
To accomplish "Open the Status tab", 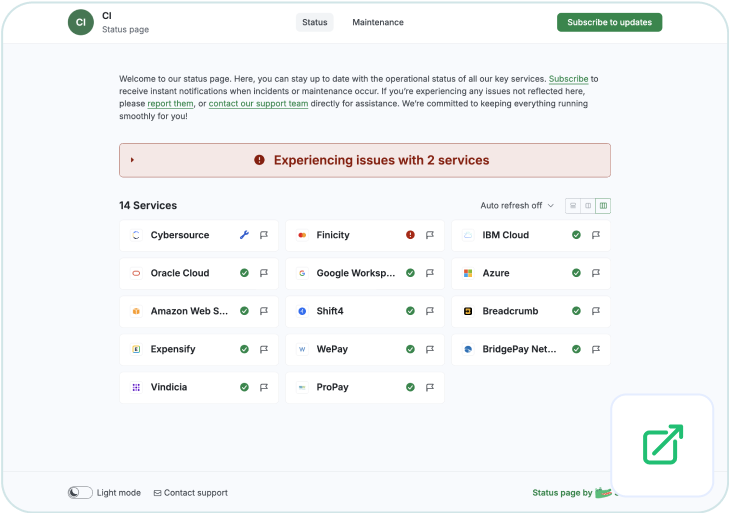I will 315,22.
